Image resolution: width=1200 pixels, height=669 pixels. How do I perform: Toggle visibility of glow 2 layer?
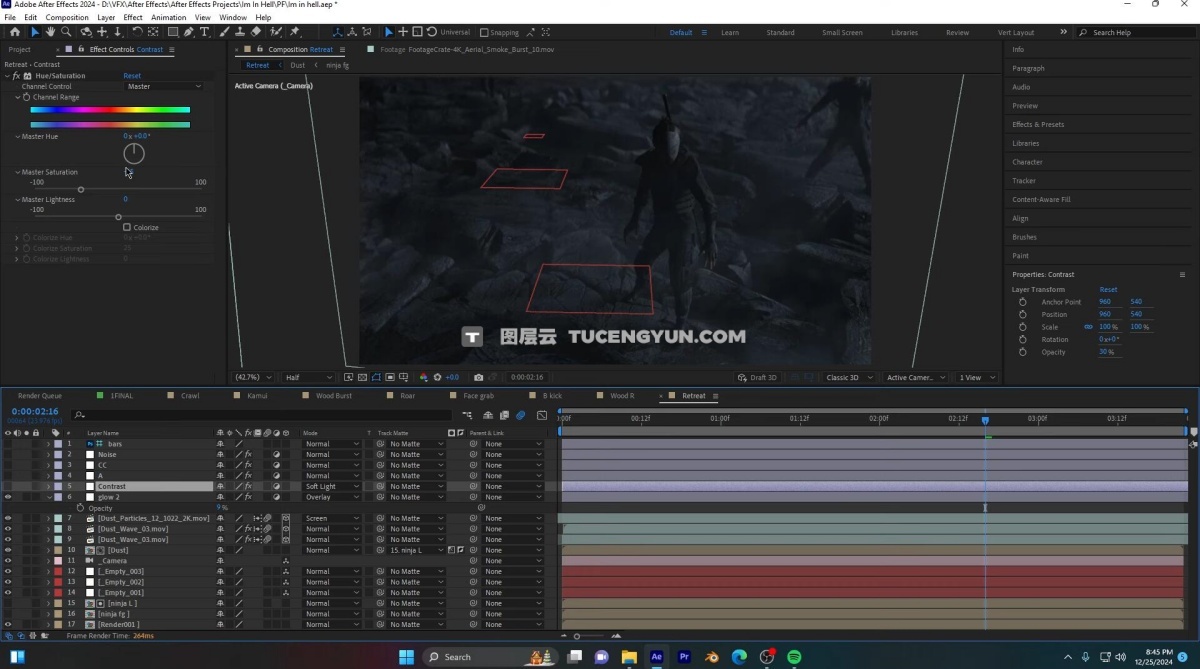point(8,497)
